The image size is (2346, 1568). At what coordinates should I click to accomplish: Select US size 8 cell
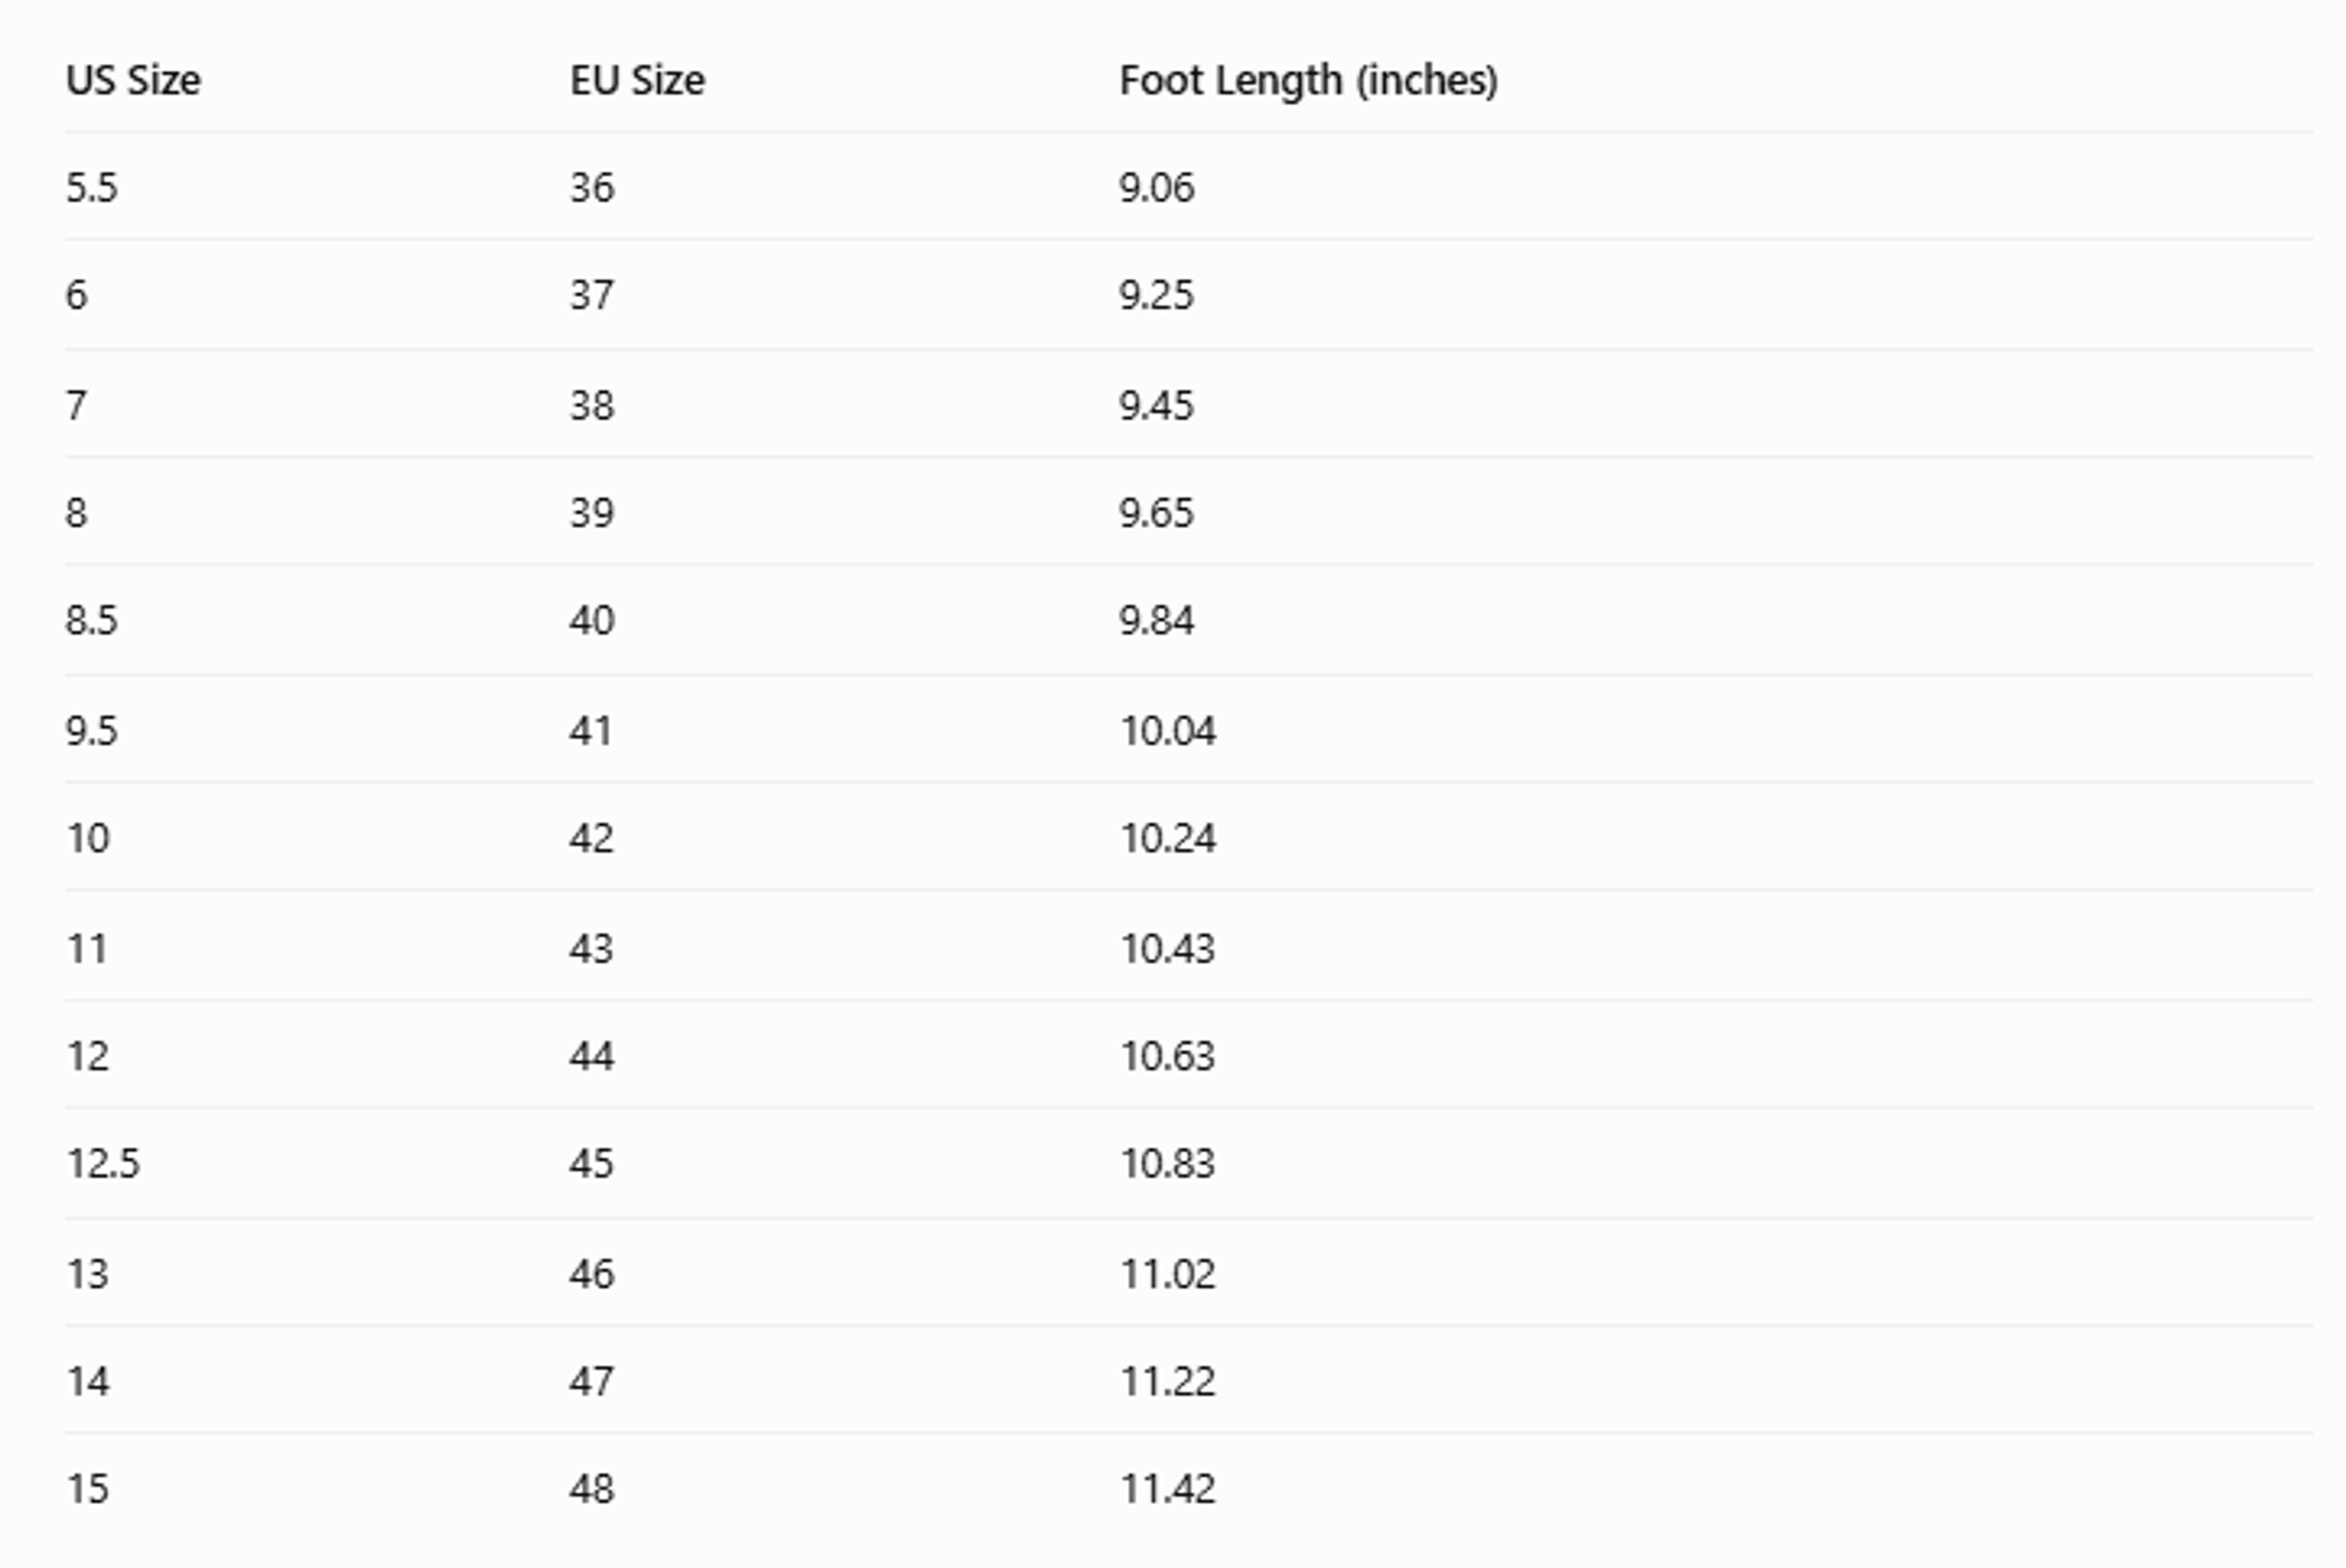coord(76,513)
